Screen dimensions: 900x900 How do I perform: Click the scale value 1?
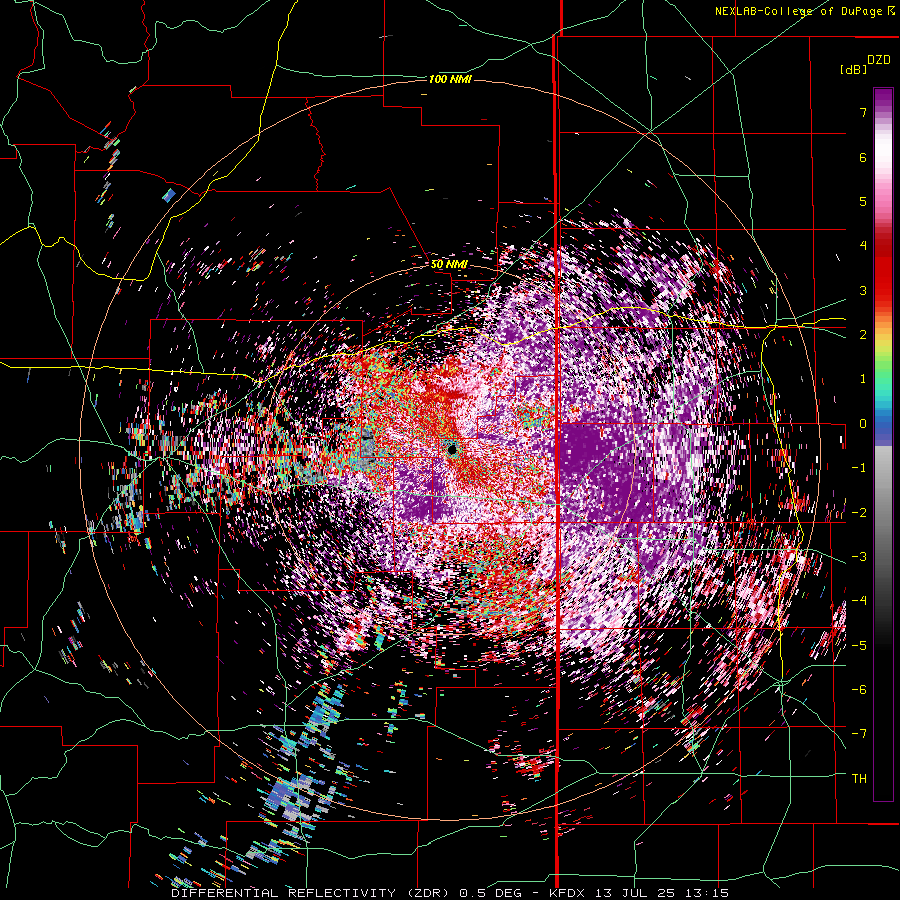pyautogui.click(x=863, y=379)
